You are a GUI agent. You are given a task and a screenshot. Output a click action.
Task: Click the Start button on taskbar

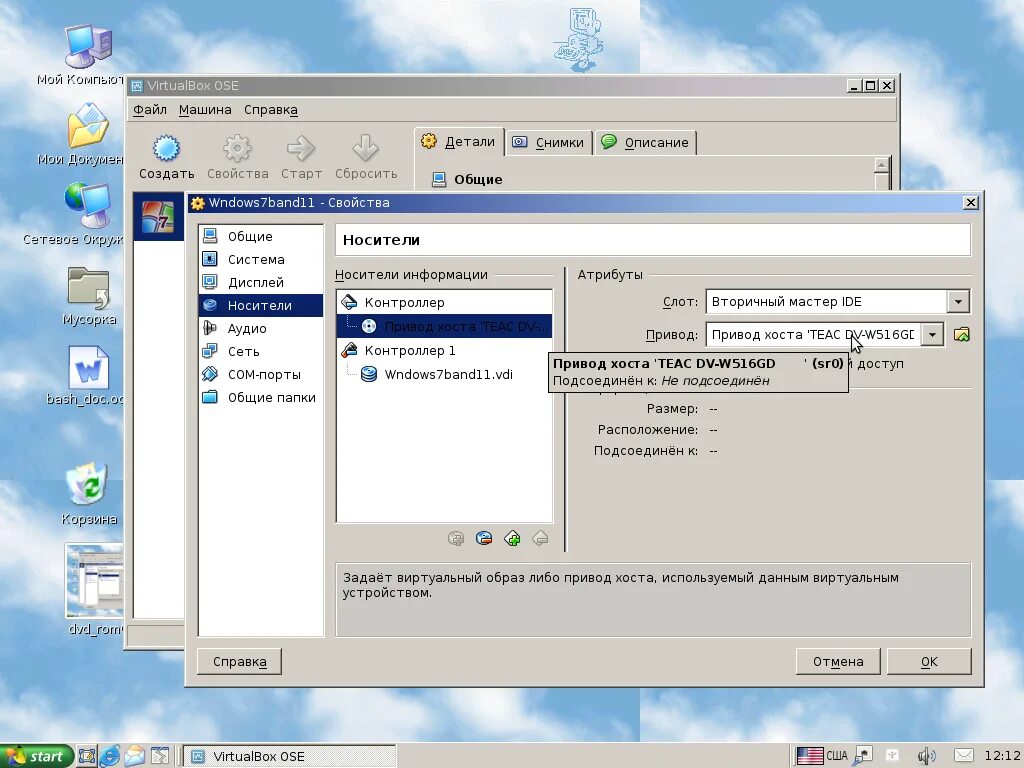click(x=38, y=756)
